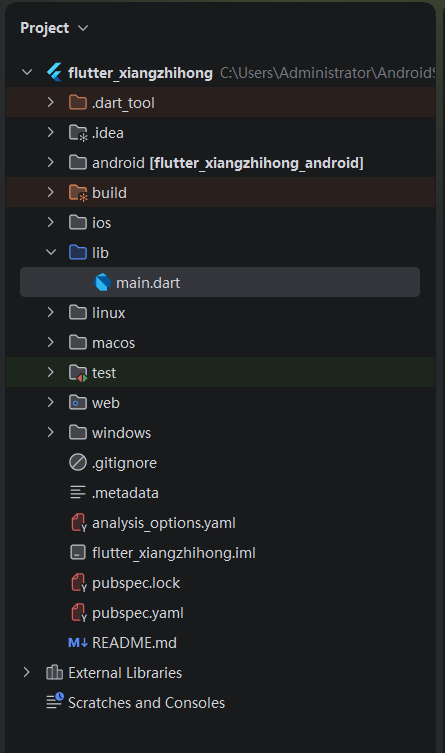The height and width of the screenshot is (753, 445).
Task: Click the External Libraries icon
Action: coord(54,673)
